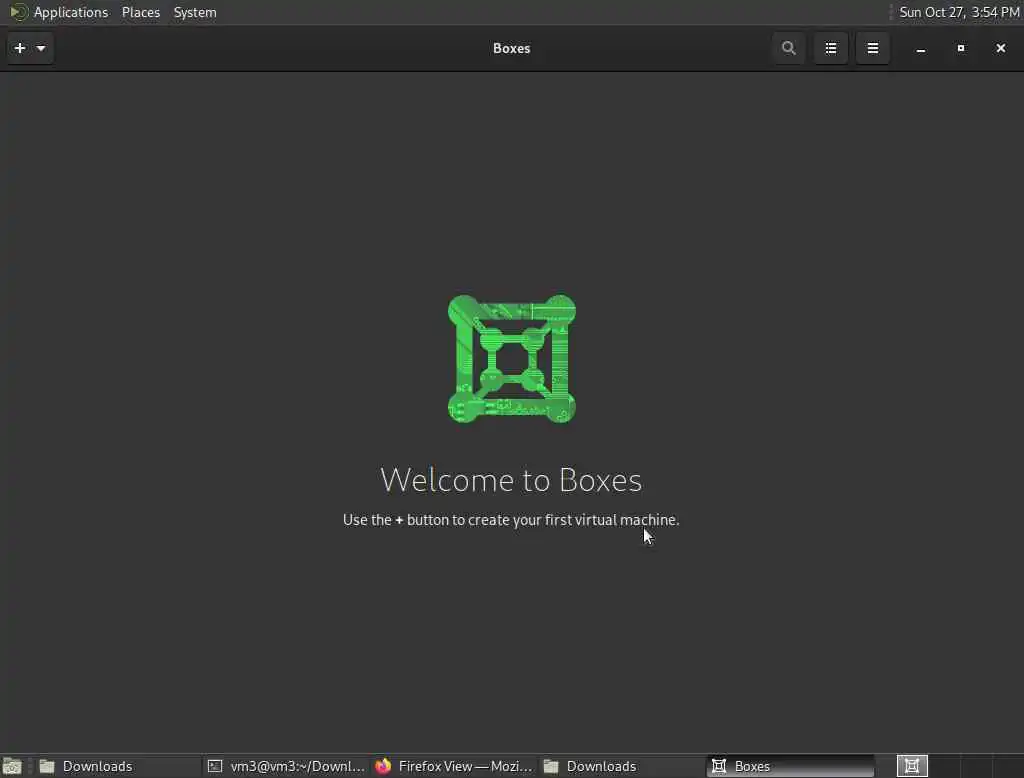Click the workspace switcher's Boxes workspace icon
This screenshot has height=778, width=1024.
(912, 766)
